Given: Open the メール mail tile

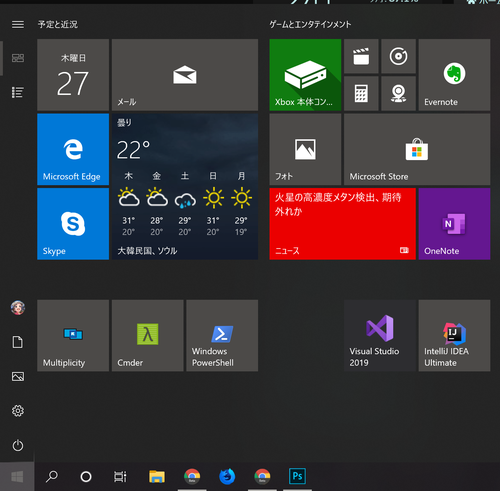Looking at the screenshot, I should pyautogui.click(x=185, y=75).
